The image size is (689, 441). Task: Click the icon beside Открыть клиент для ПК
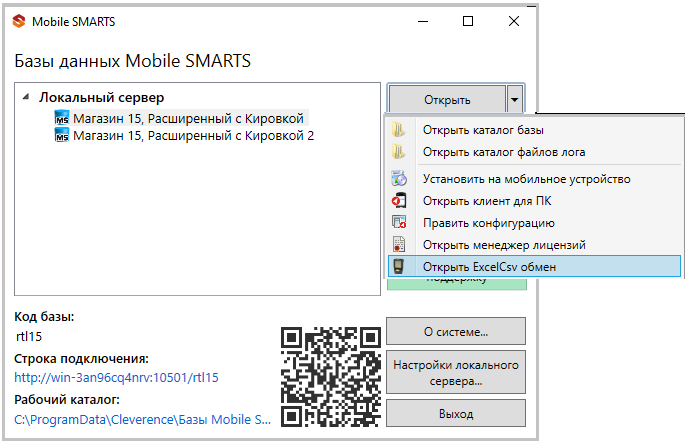tap(399, 200)
